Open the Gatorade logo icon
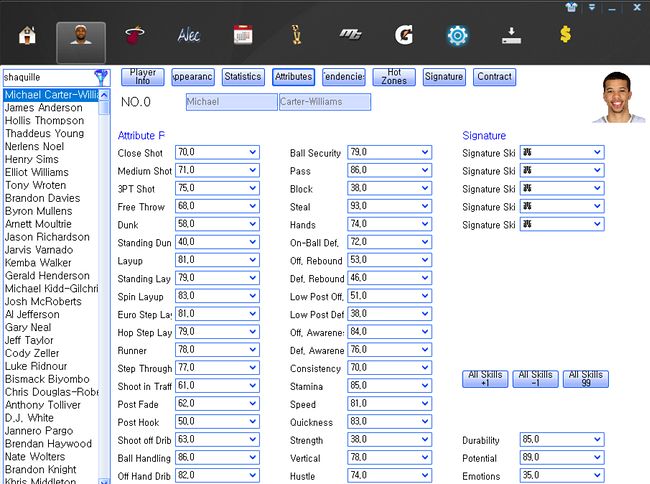The height and width of the screenshot is (484, 650). pos(404,37)
